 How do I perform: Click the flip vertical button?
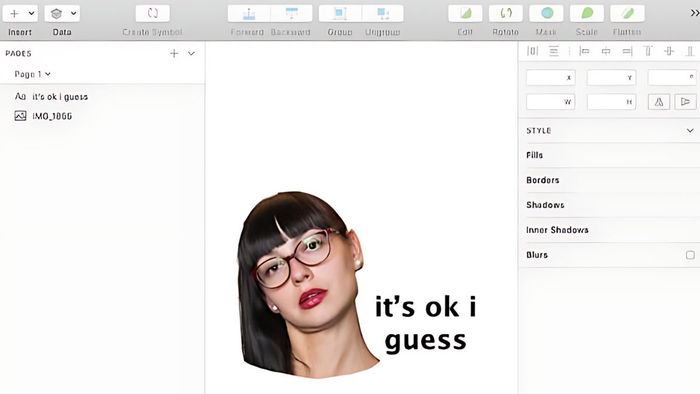[685, 102]
